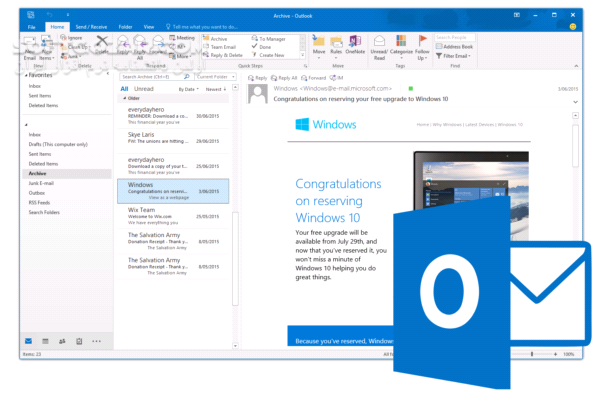Open the Filter Email dropdown
This screenshot has height=395, width=600.
(x=453, y=56)
